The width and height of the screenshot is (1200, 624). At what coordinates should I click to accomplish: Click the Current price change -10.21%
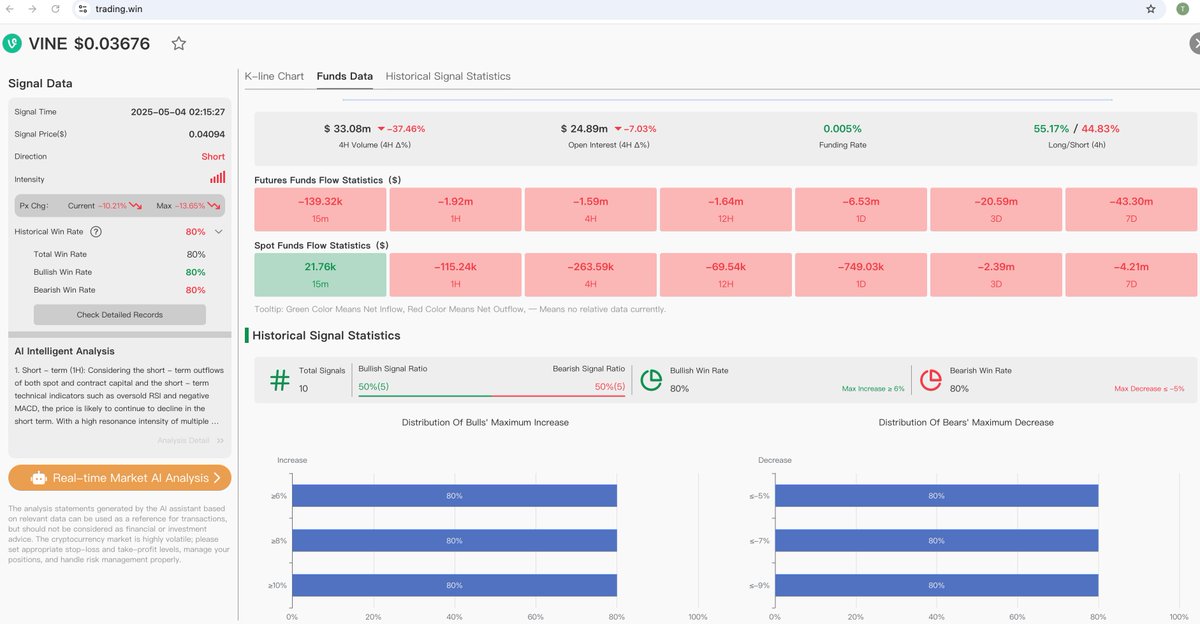click(112, 205)
